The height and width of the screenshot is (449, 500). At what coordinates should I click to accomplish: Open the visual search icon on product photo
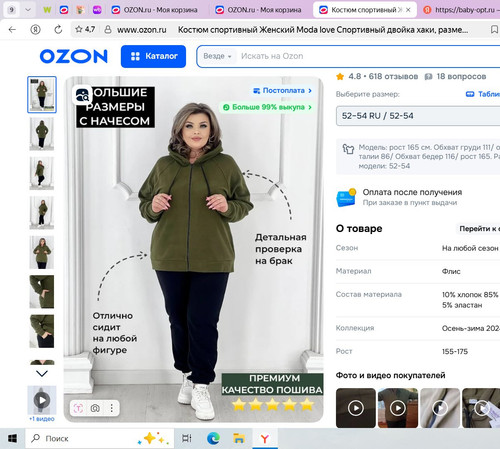[x=82, y=95]
